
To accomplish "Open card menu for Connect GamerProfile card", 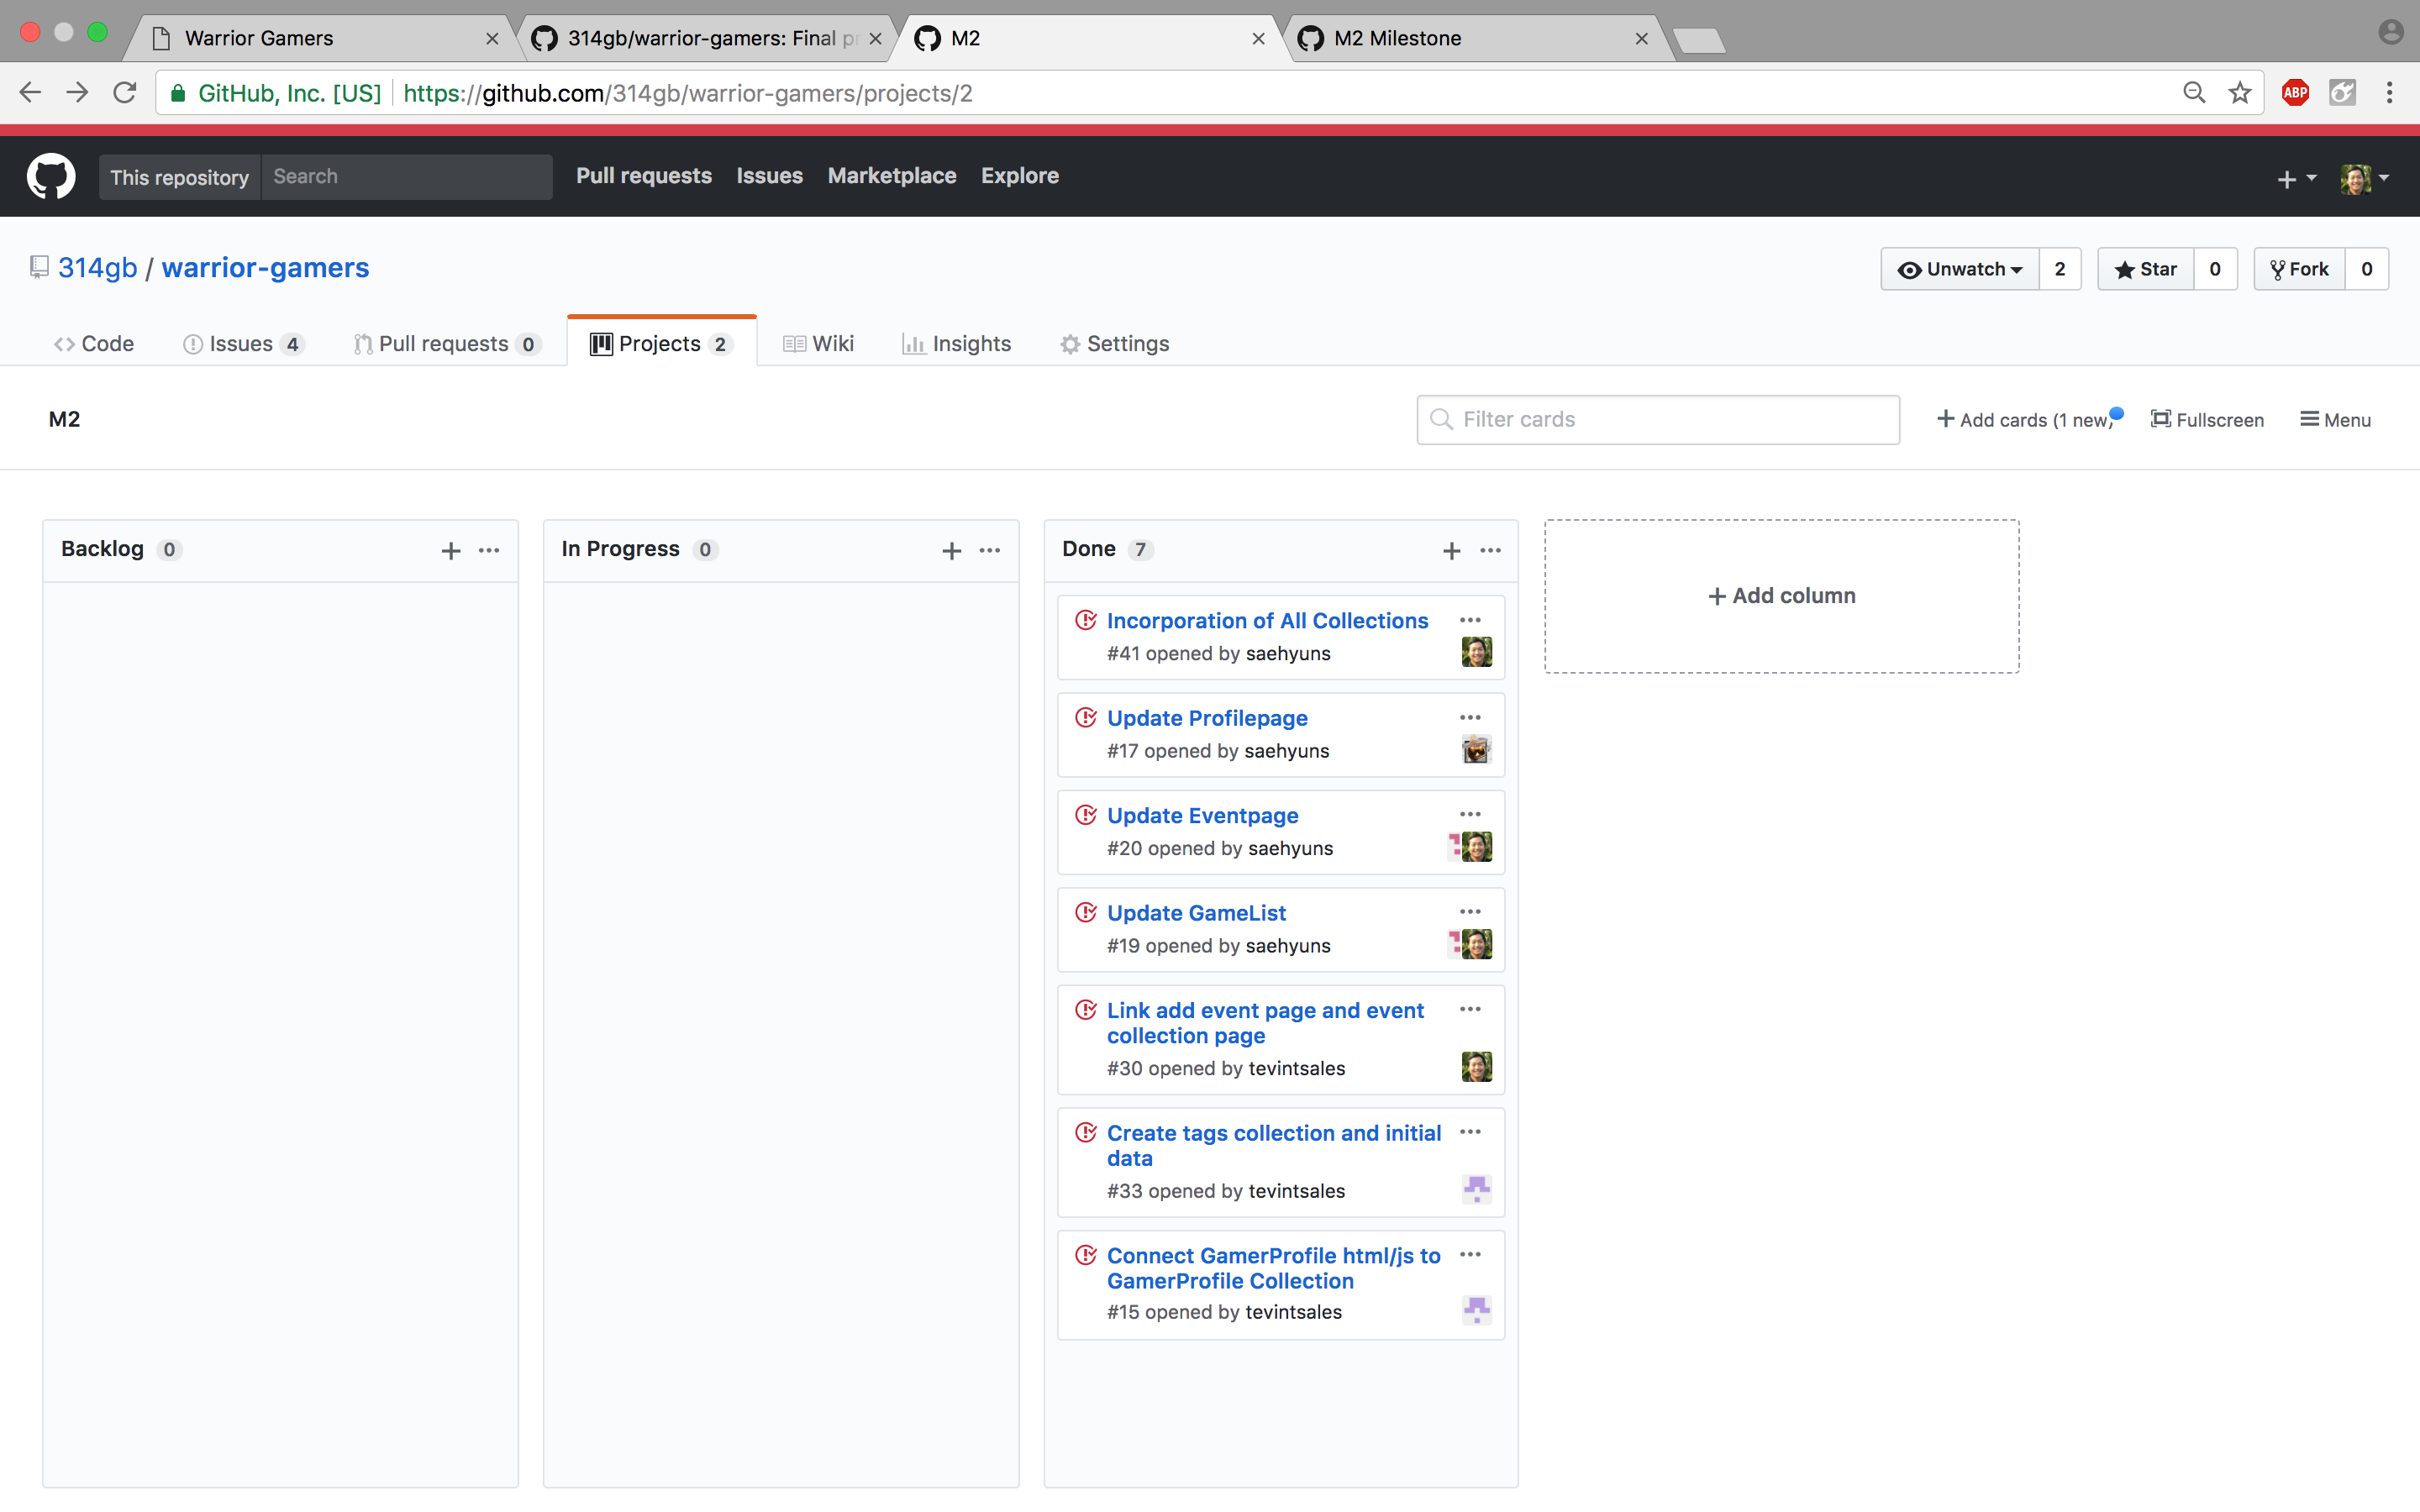I will (x=1470, y=1254).
